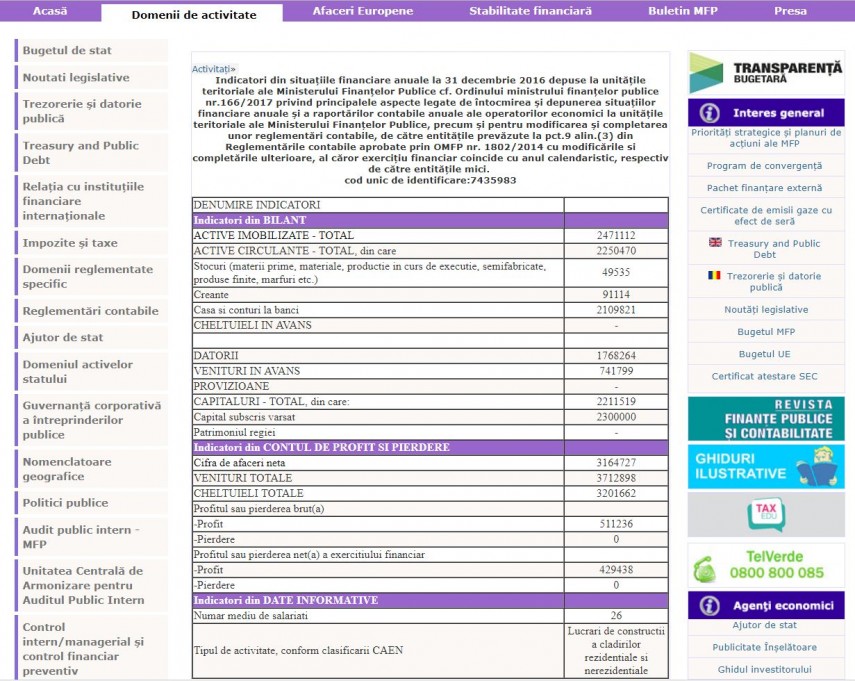Screen dimensions: 855x681
Task: Click the UK flag icon near Treasury
Action: [x=715, y=243]
